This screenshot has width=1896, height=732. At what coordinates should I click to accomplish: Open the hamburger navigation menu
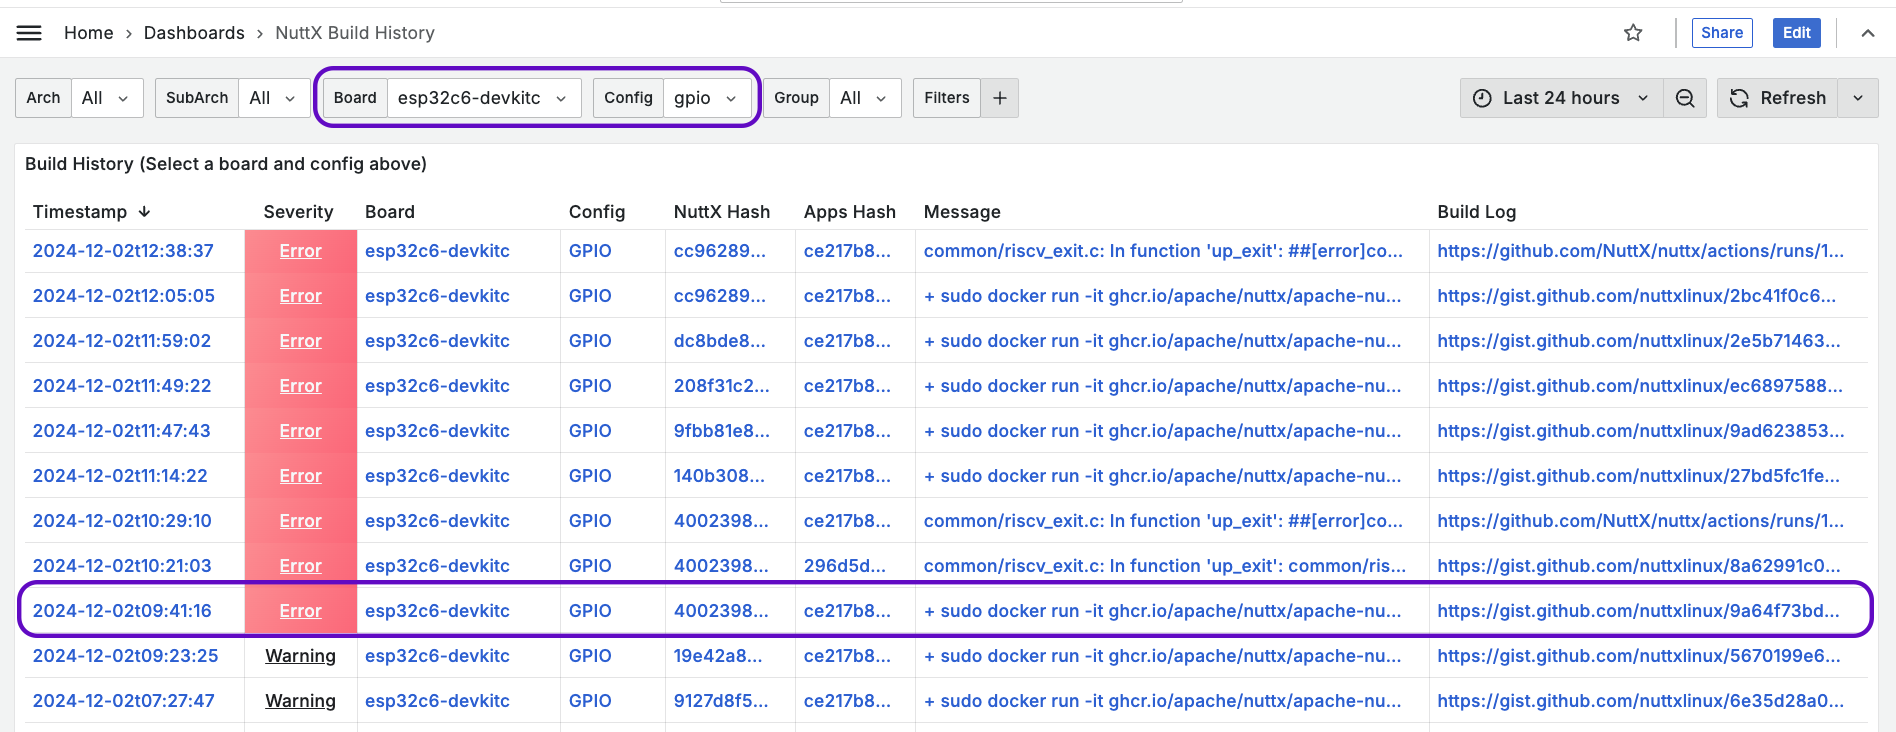click(x=29, y=33)
